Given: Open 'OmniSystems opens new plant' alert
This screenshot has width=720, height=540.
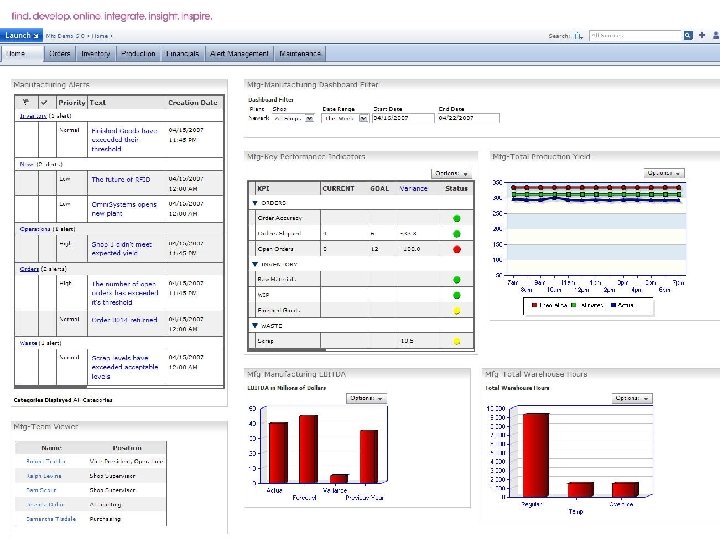Looking at the screenshot, I should click(124, 209).
